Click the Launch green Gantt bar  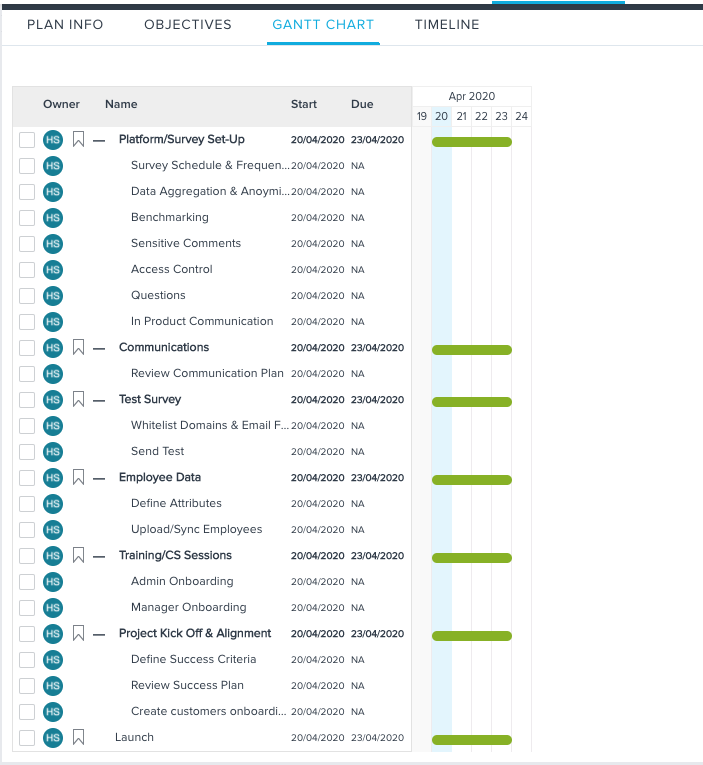click(x=472, y=740)
